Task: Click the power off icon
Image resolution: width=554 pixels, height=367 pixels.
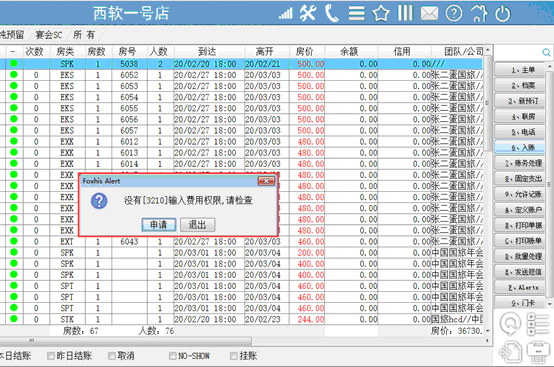Action: pos(502,14)
